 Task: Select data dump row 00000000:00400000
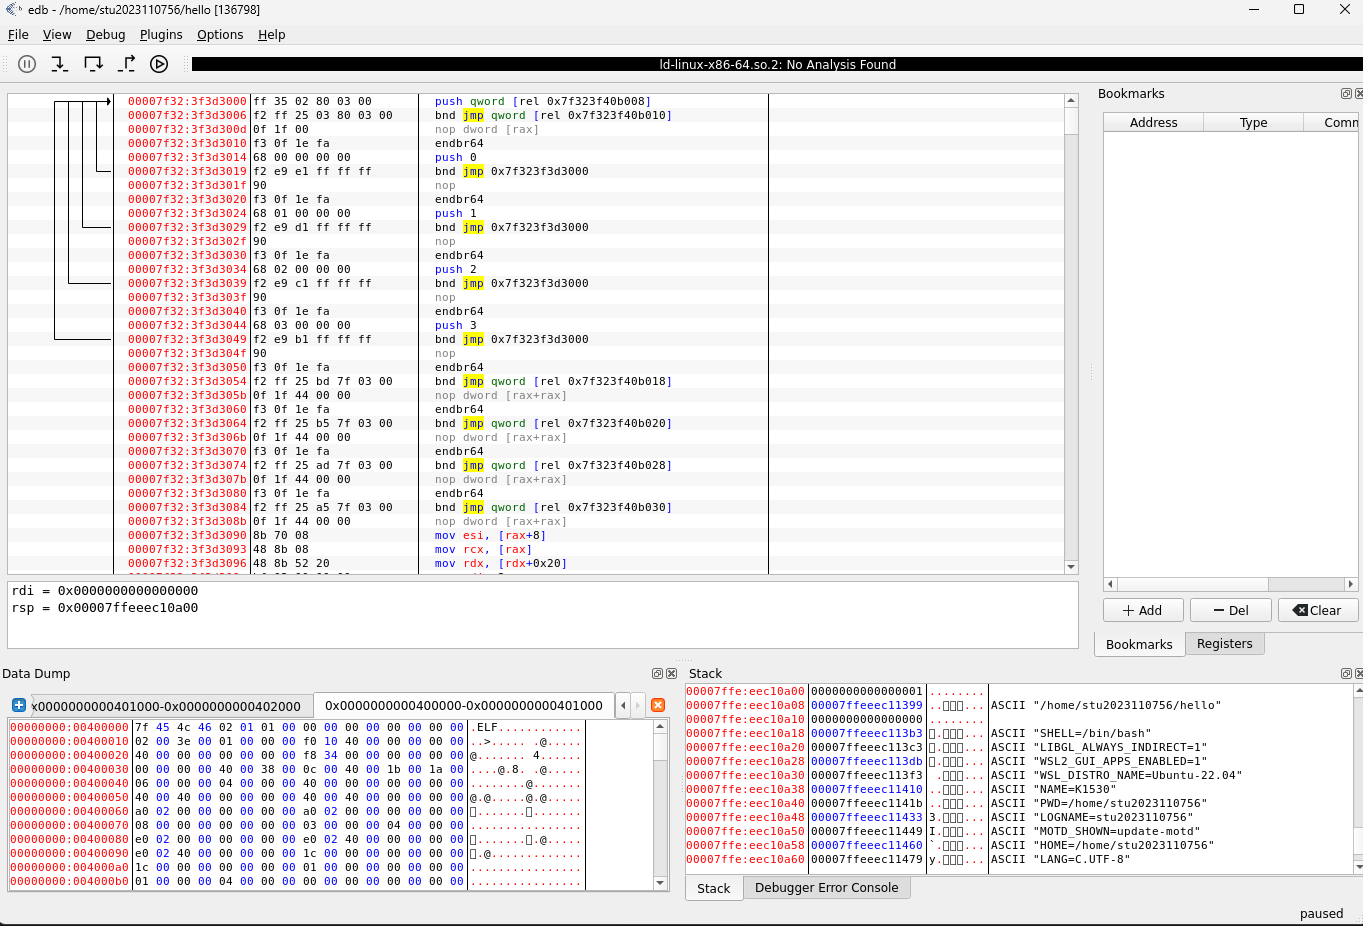[x=331, y=727]
